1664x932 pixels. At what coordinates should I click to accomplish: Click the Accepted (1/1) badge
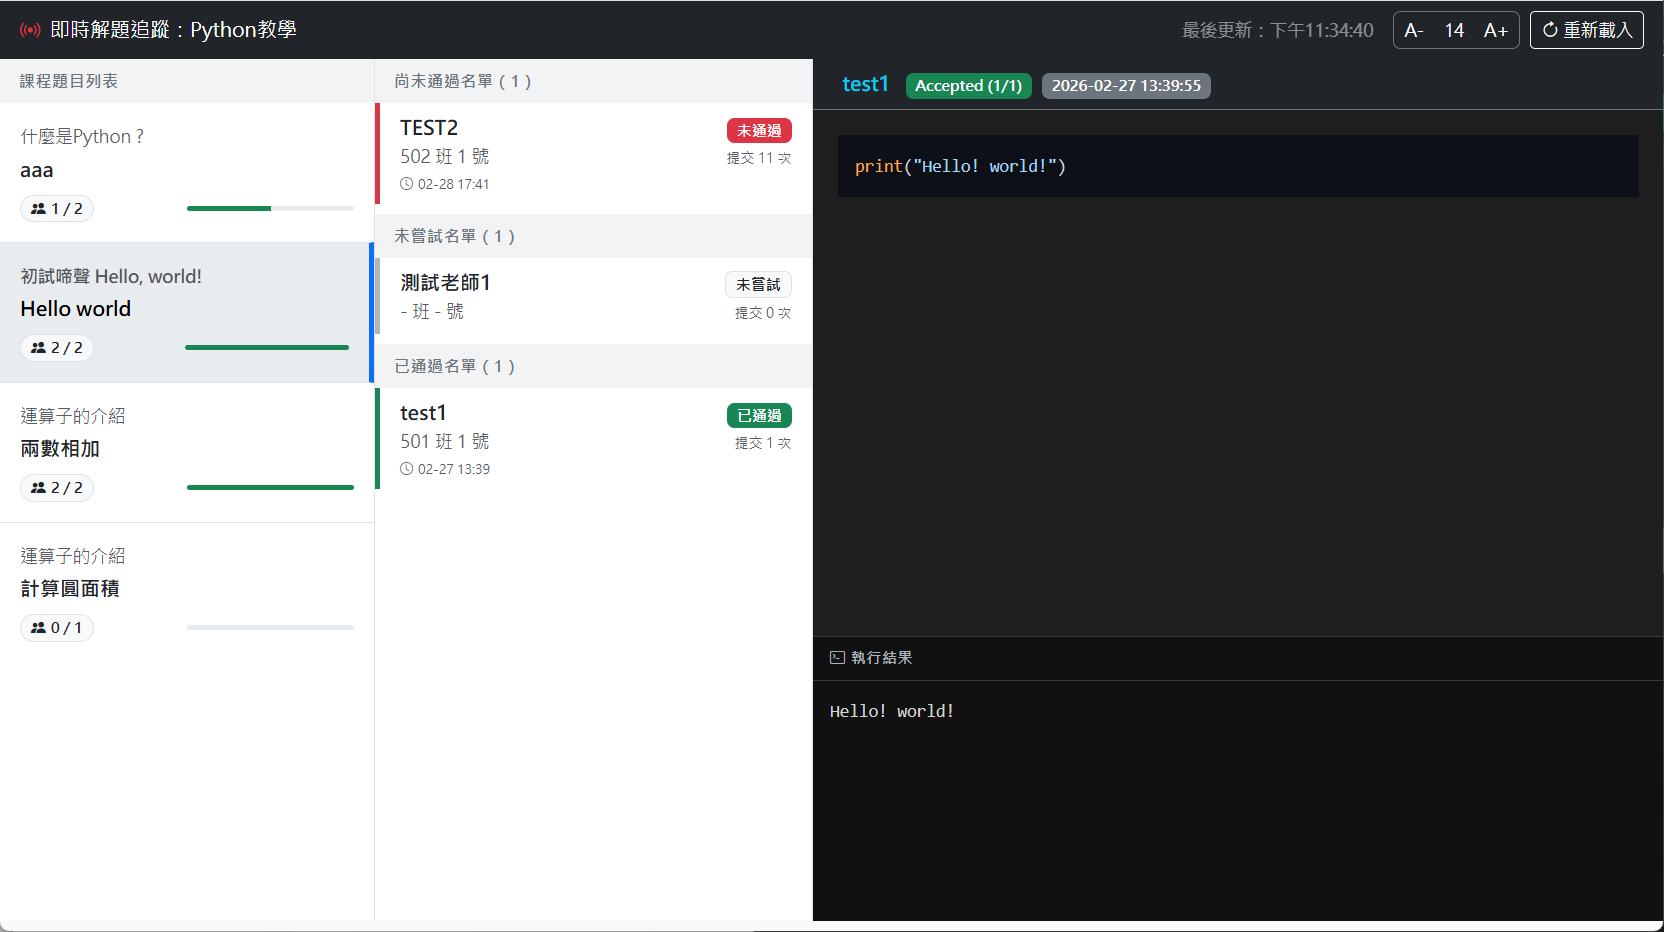click(968, 86)
